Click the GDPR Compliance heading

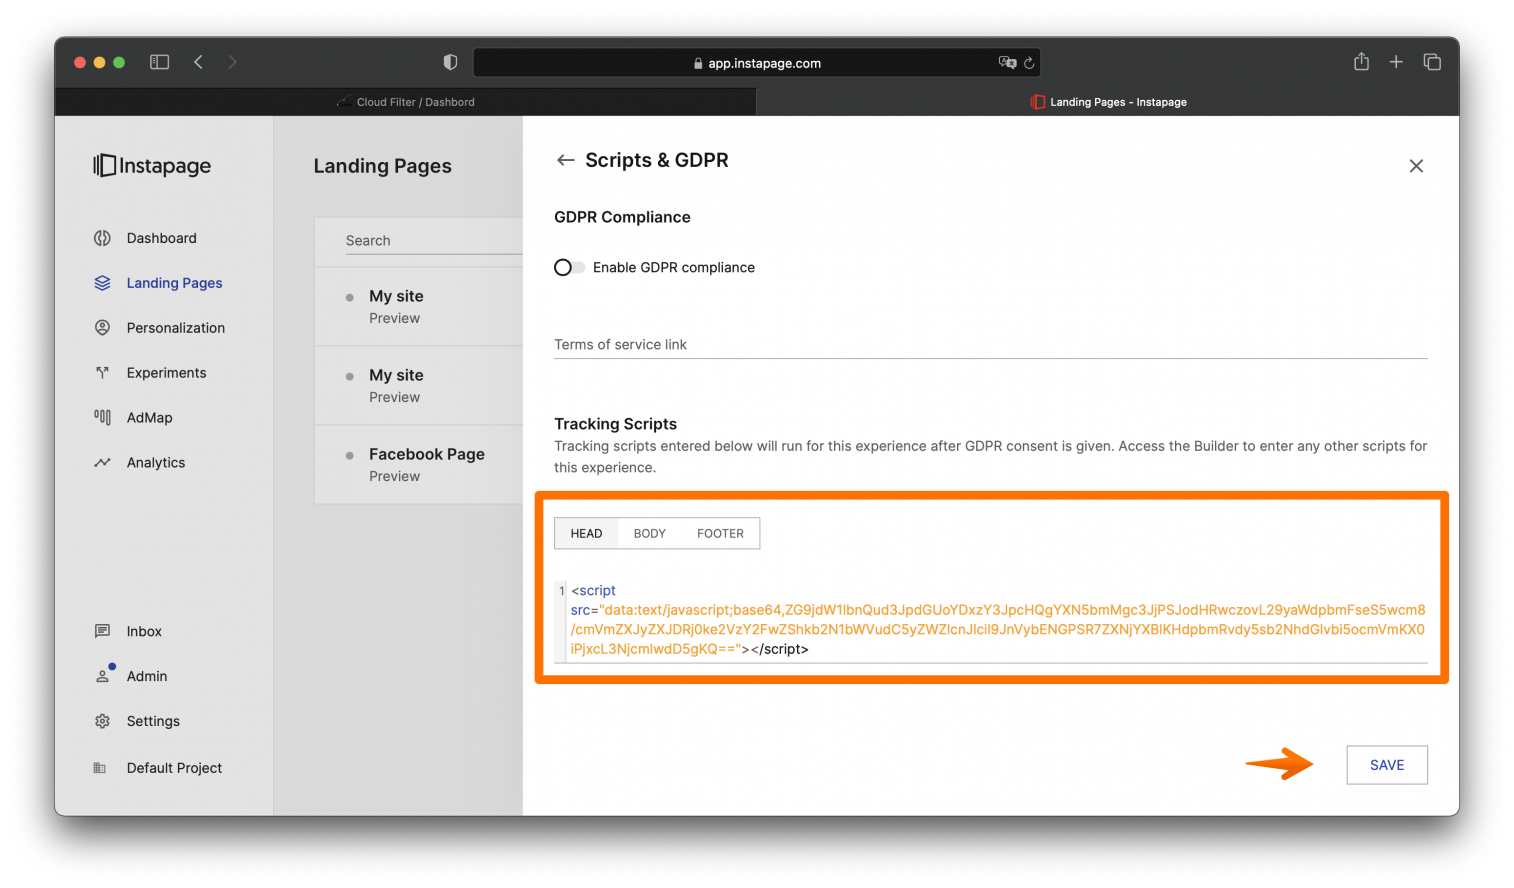[x=622, y=217]
